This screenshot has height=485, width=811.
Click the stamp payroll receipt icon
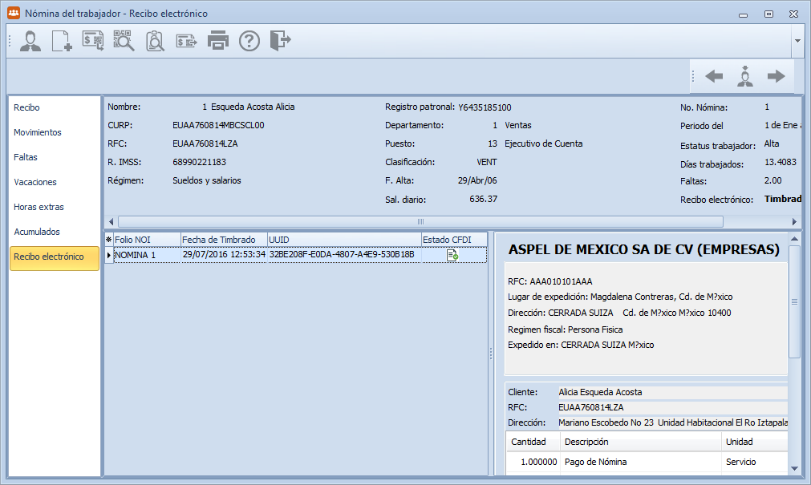[x=93, y=41]
